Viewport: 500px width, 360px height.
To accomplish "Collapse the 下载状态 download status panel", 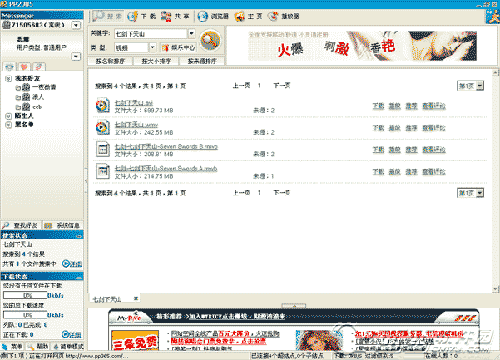I will click(79, 277).
